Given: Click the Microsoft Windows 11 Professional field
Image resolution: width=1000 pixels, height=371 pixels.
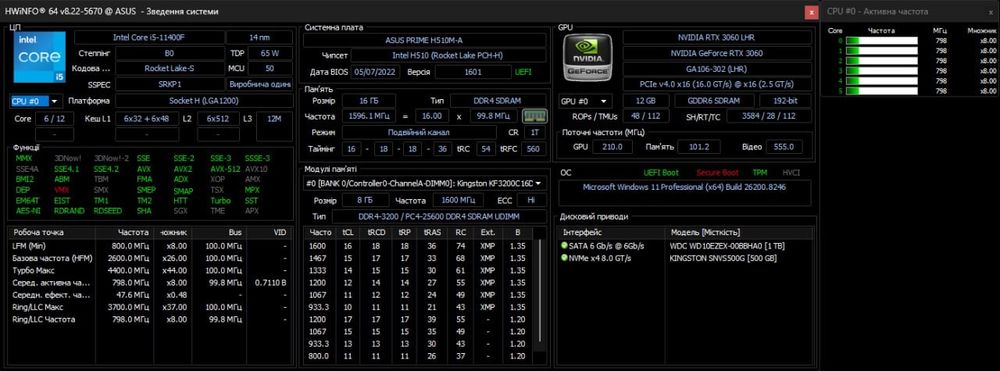Looking at the screenshot, I should point(685,193).
